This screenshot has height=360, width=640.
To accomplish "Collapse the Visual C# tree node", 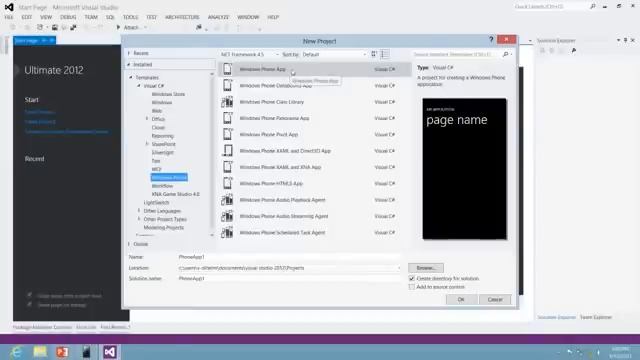I will (139, 86).
